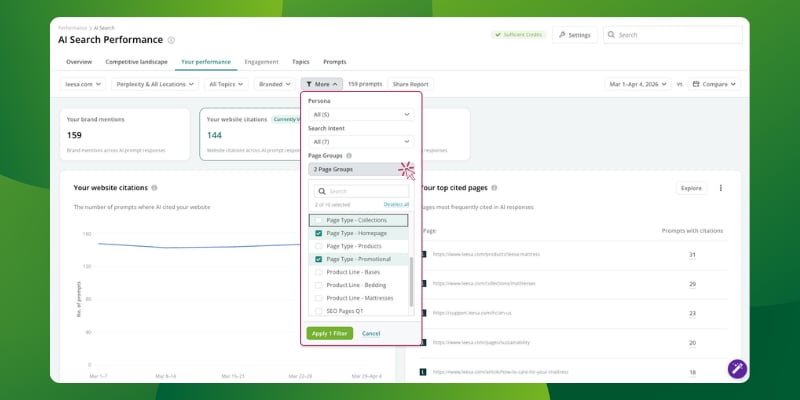Screen dimensions: 800x400
Task: Click Cancel in the filter popup
Action: pos(371,334)
